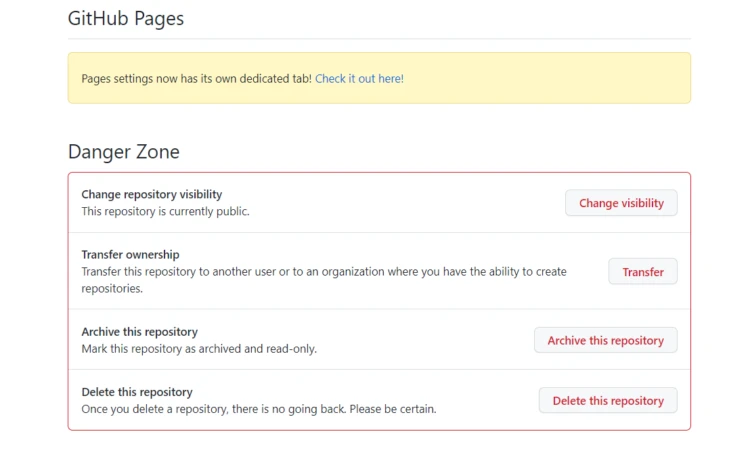Select the "Transfer ownership" bold title
Image resolution: width=750 pixels, height=461 pixels.
point(130,255)
